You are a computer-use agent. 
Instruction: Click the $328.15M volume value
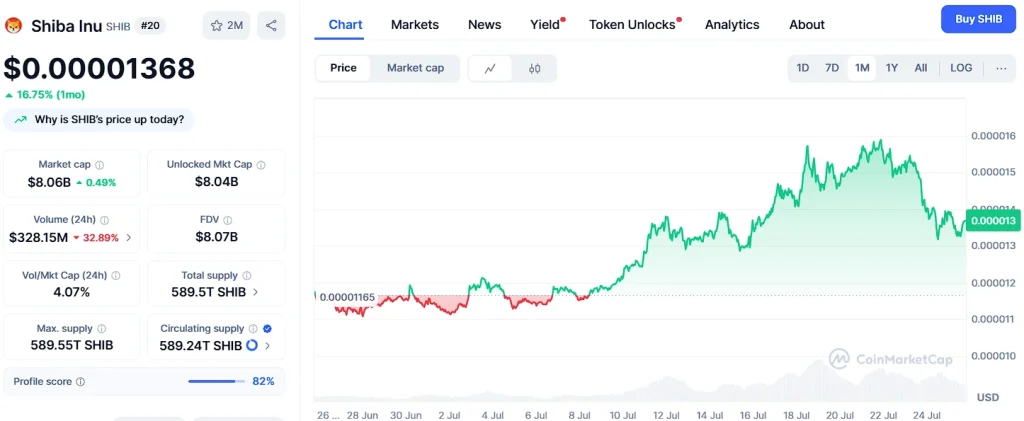tap(39, 238)
